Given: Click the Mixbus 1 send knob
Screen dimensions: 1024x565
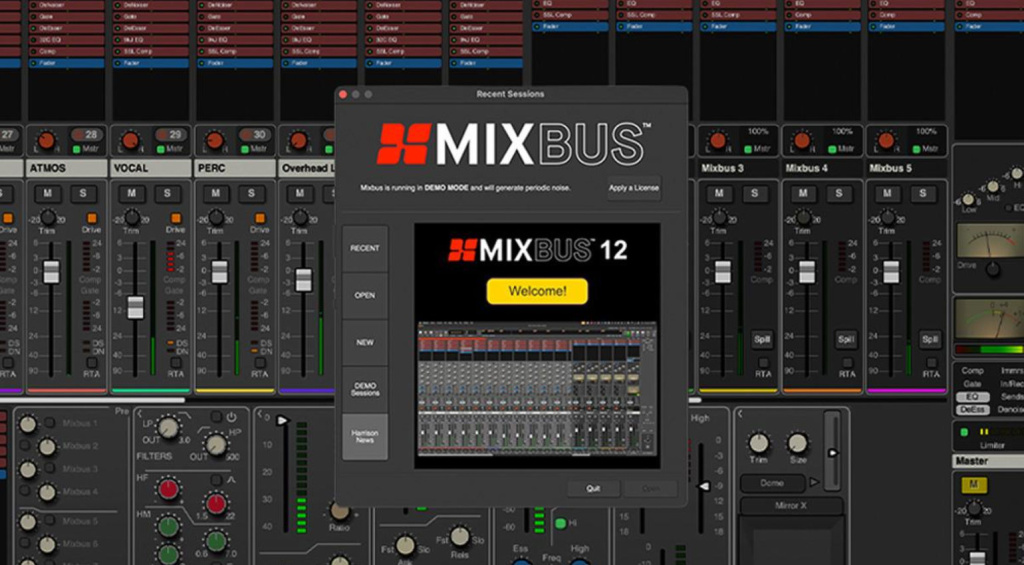Looking at the screenshot, I should coord(27,425).
